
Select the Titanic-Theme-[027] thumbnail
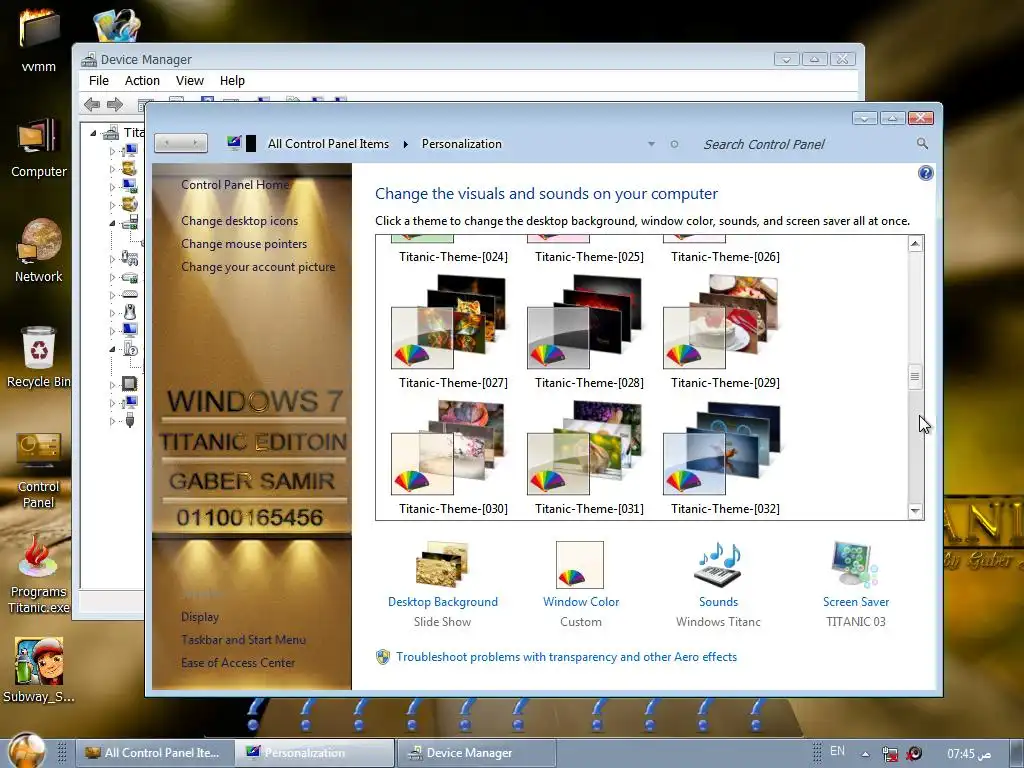(448, 322)
